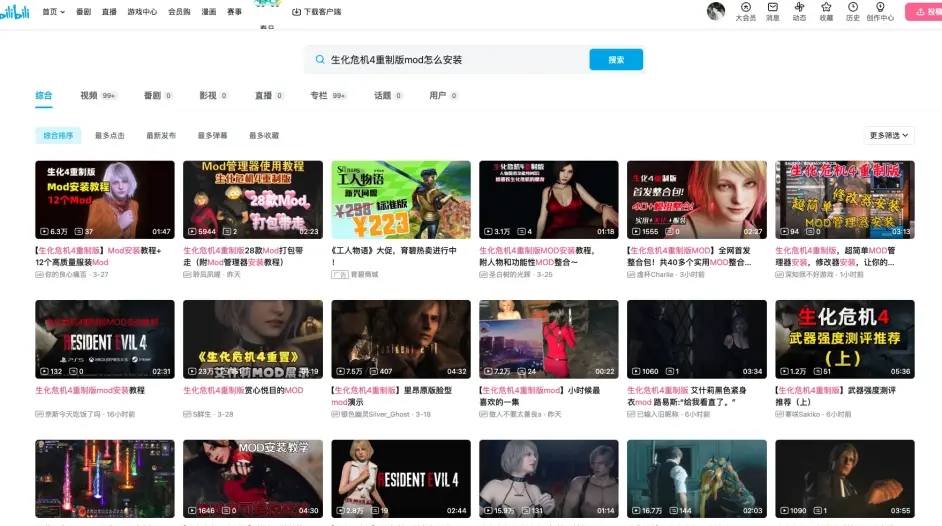Click the blue 搜索 button

click(616, 59)
